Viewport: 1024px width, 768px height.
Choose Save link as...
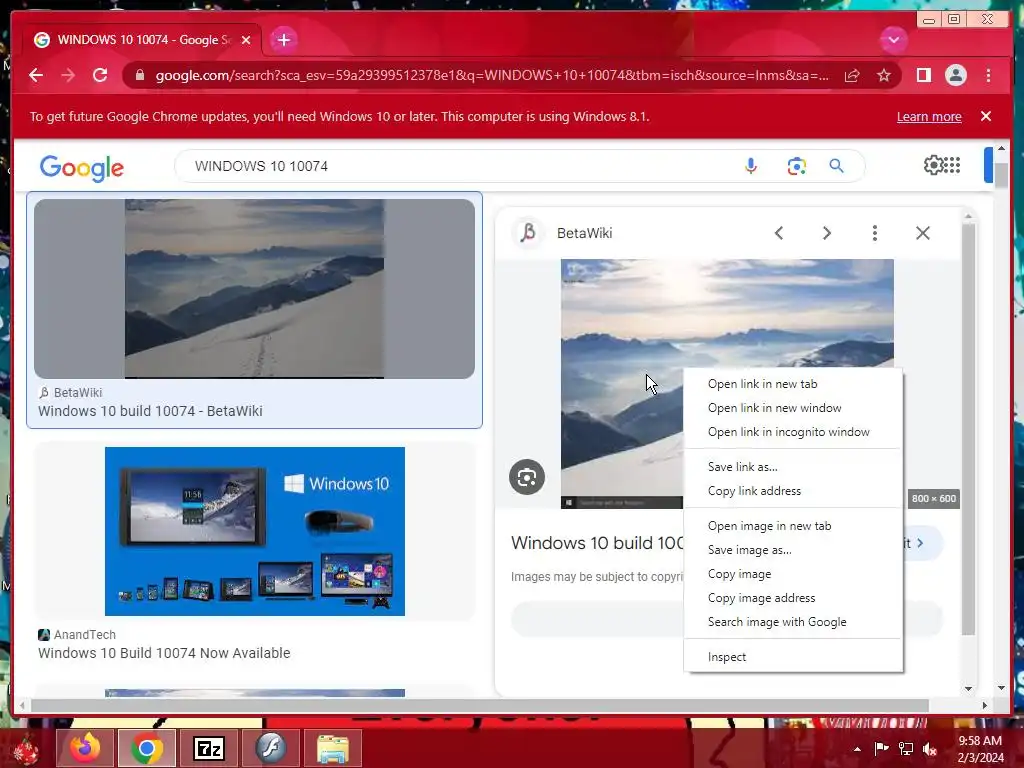tap(743, 467)
